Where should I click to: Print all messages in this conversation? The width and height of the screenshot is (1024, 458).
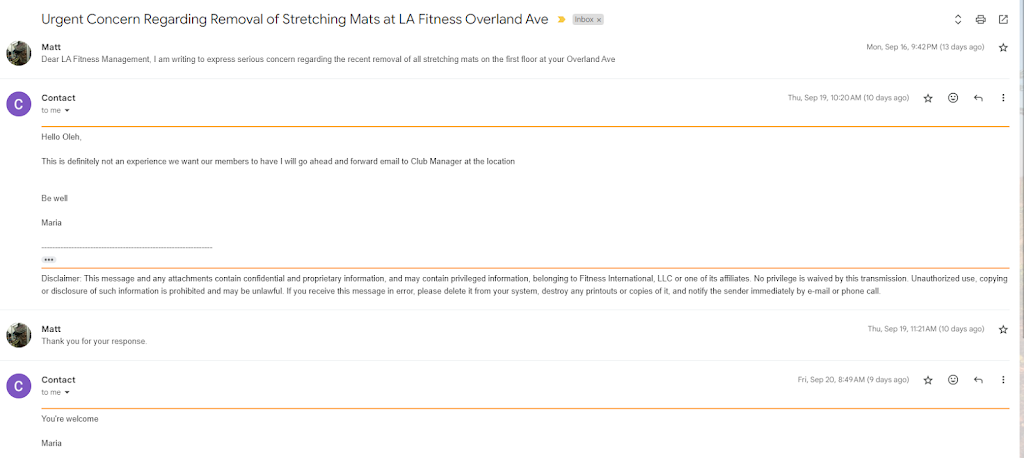(x=980, y=19)
